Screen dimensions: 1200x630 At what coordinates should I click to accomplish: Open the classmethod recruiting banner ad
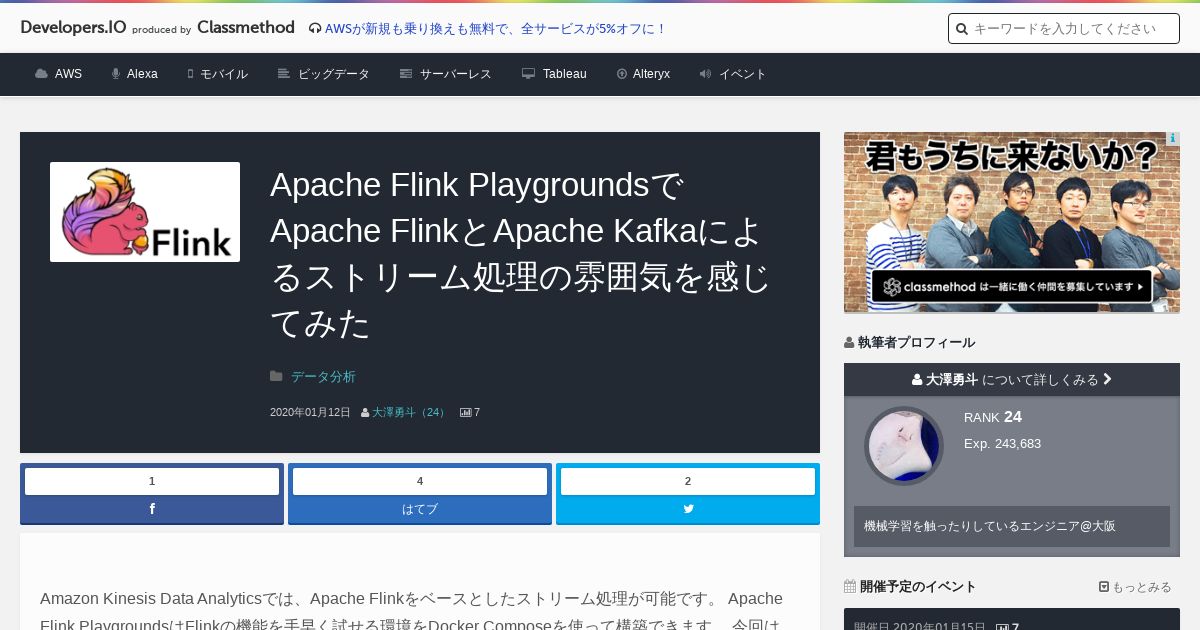1012,222
